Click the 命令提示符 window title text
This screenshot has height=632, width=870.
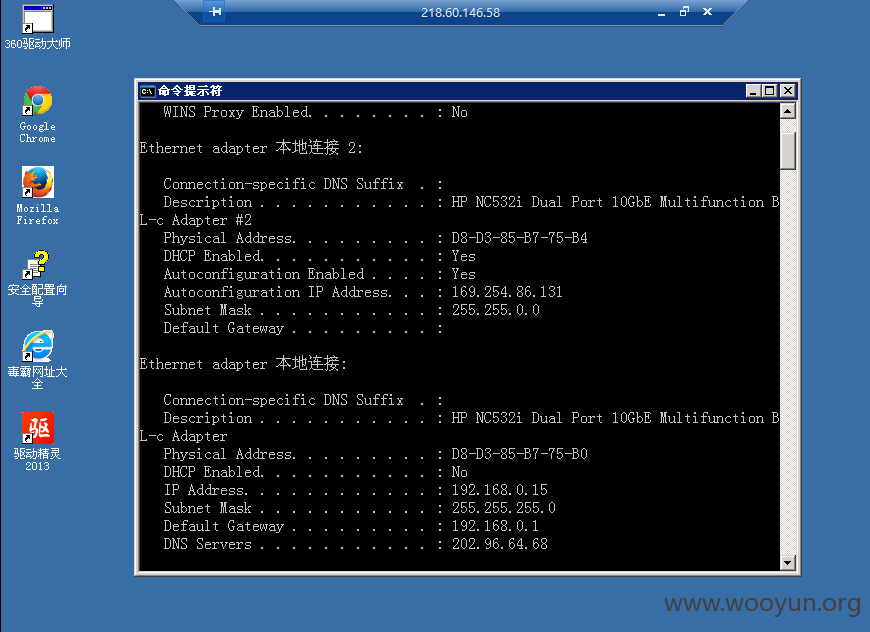click(x=190, y=91)
